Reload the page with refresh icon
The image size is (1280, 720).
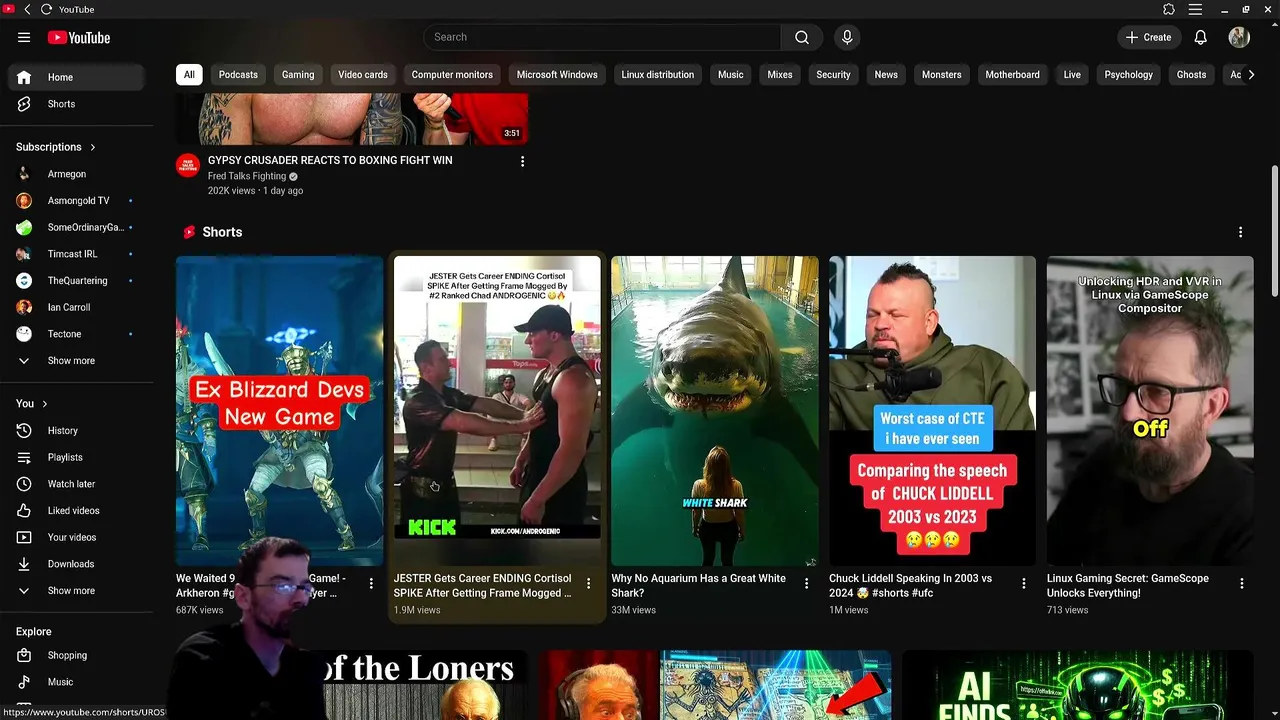tap(46, 9)
